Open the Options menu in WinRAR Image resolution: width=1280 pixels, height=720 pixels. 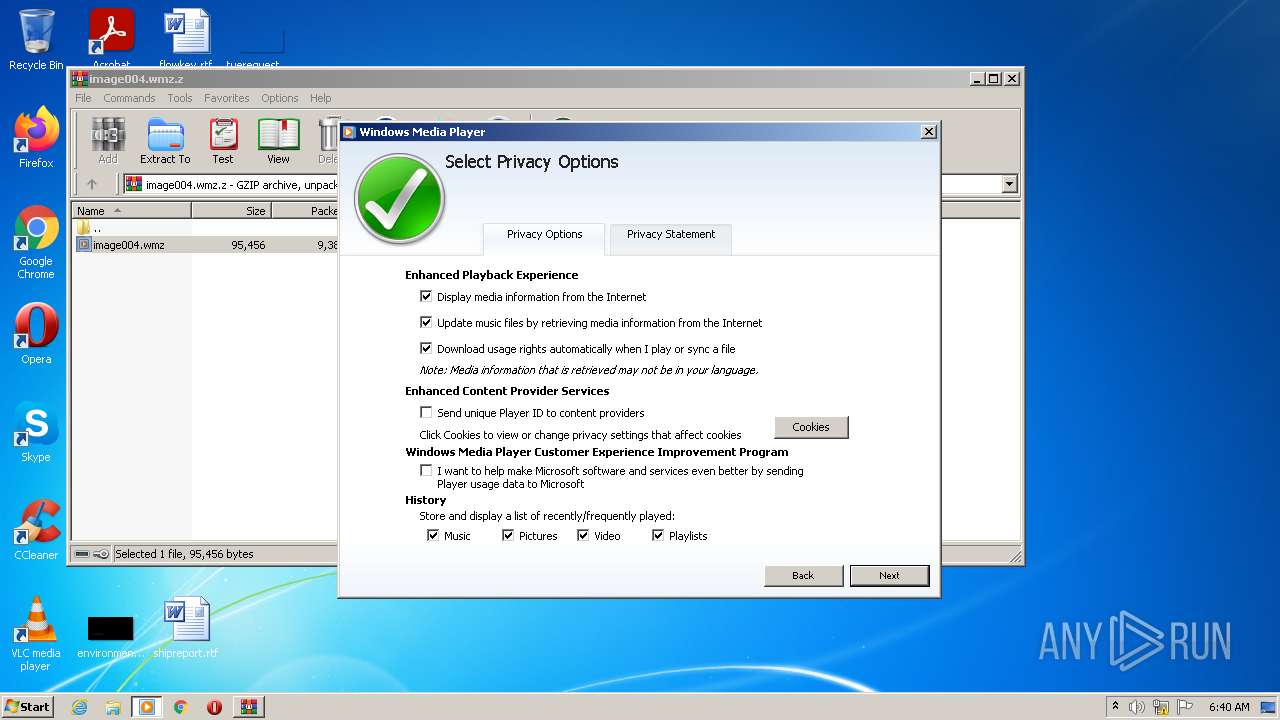point(280,98)
